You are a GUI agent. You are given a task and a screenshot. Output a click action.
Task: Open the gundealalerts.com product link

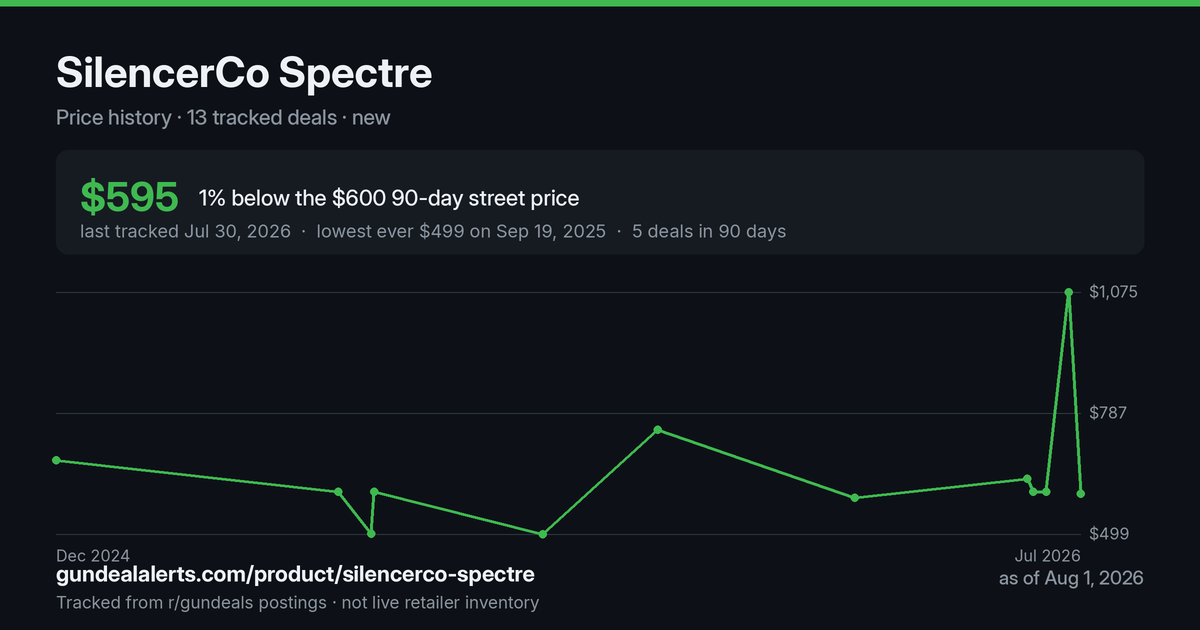coord(295,575)
